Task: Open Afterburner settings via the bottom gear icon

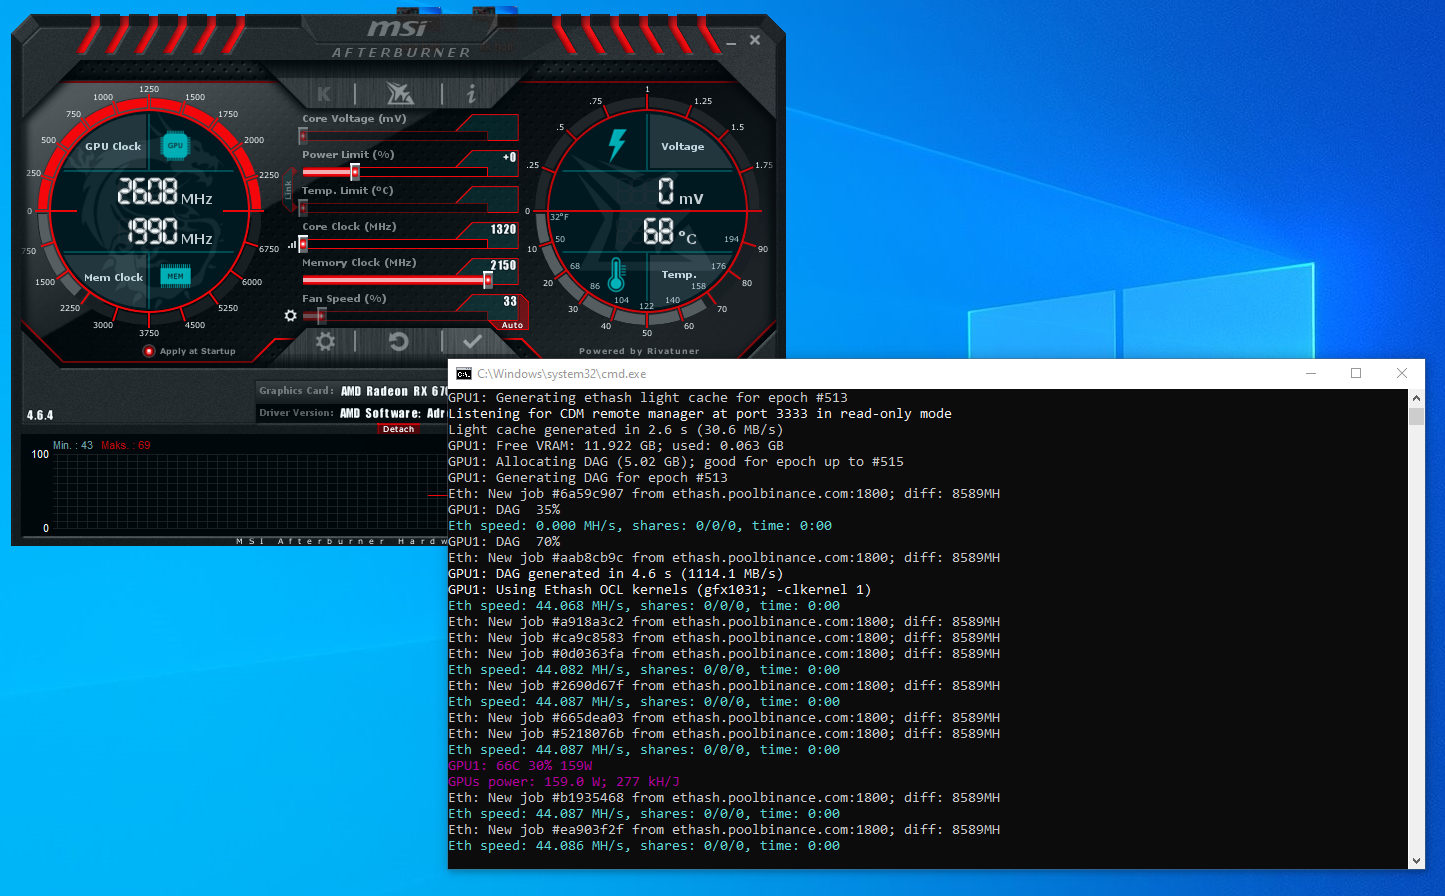Action: click(x=325, y=342)
